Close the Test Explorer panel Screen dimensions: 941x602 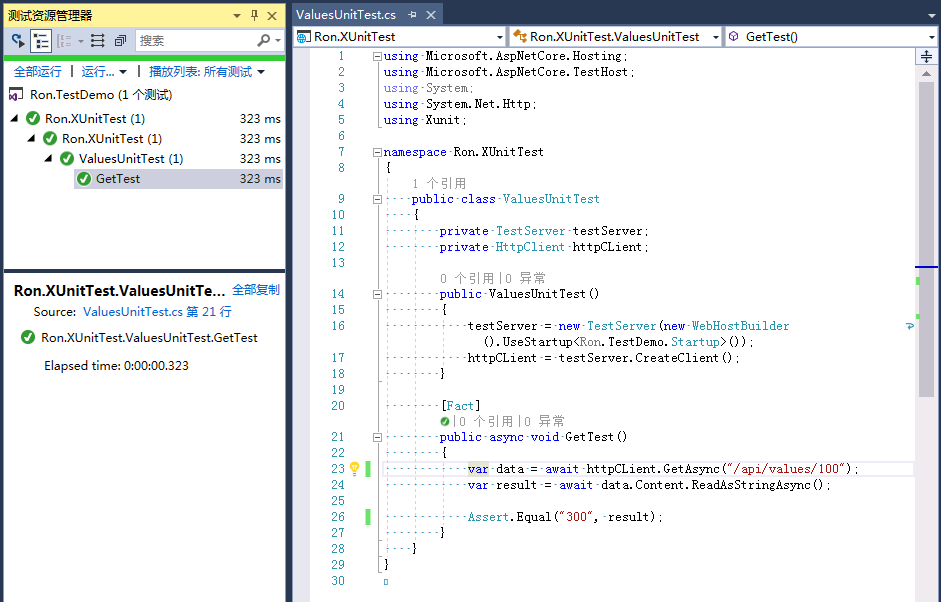272,16
